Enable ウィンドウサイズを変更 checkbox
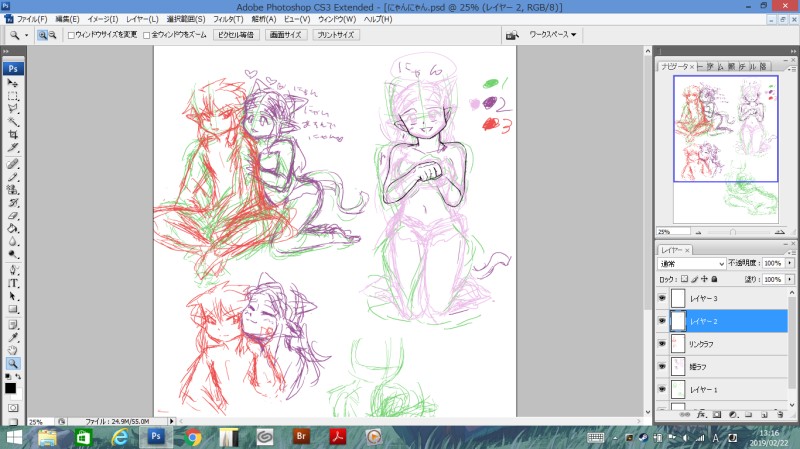The image size is (800, 449). [71, 35]
